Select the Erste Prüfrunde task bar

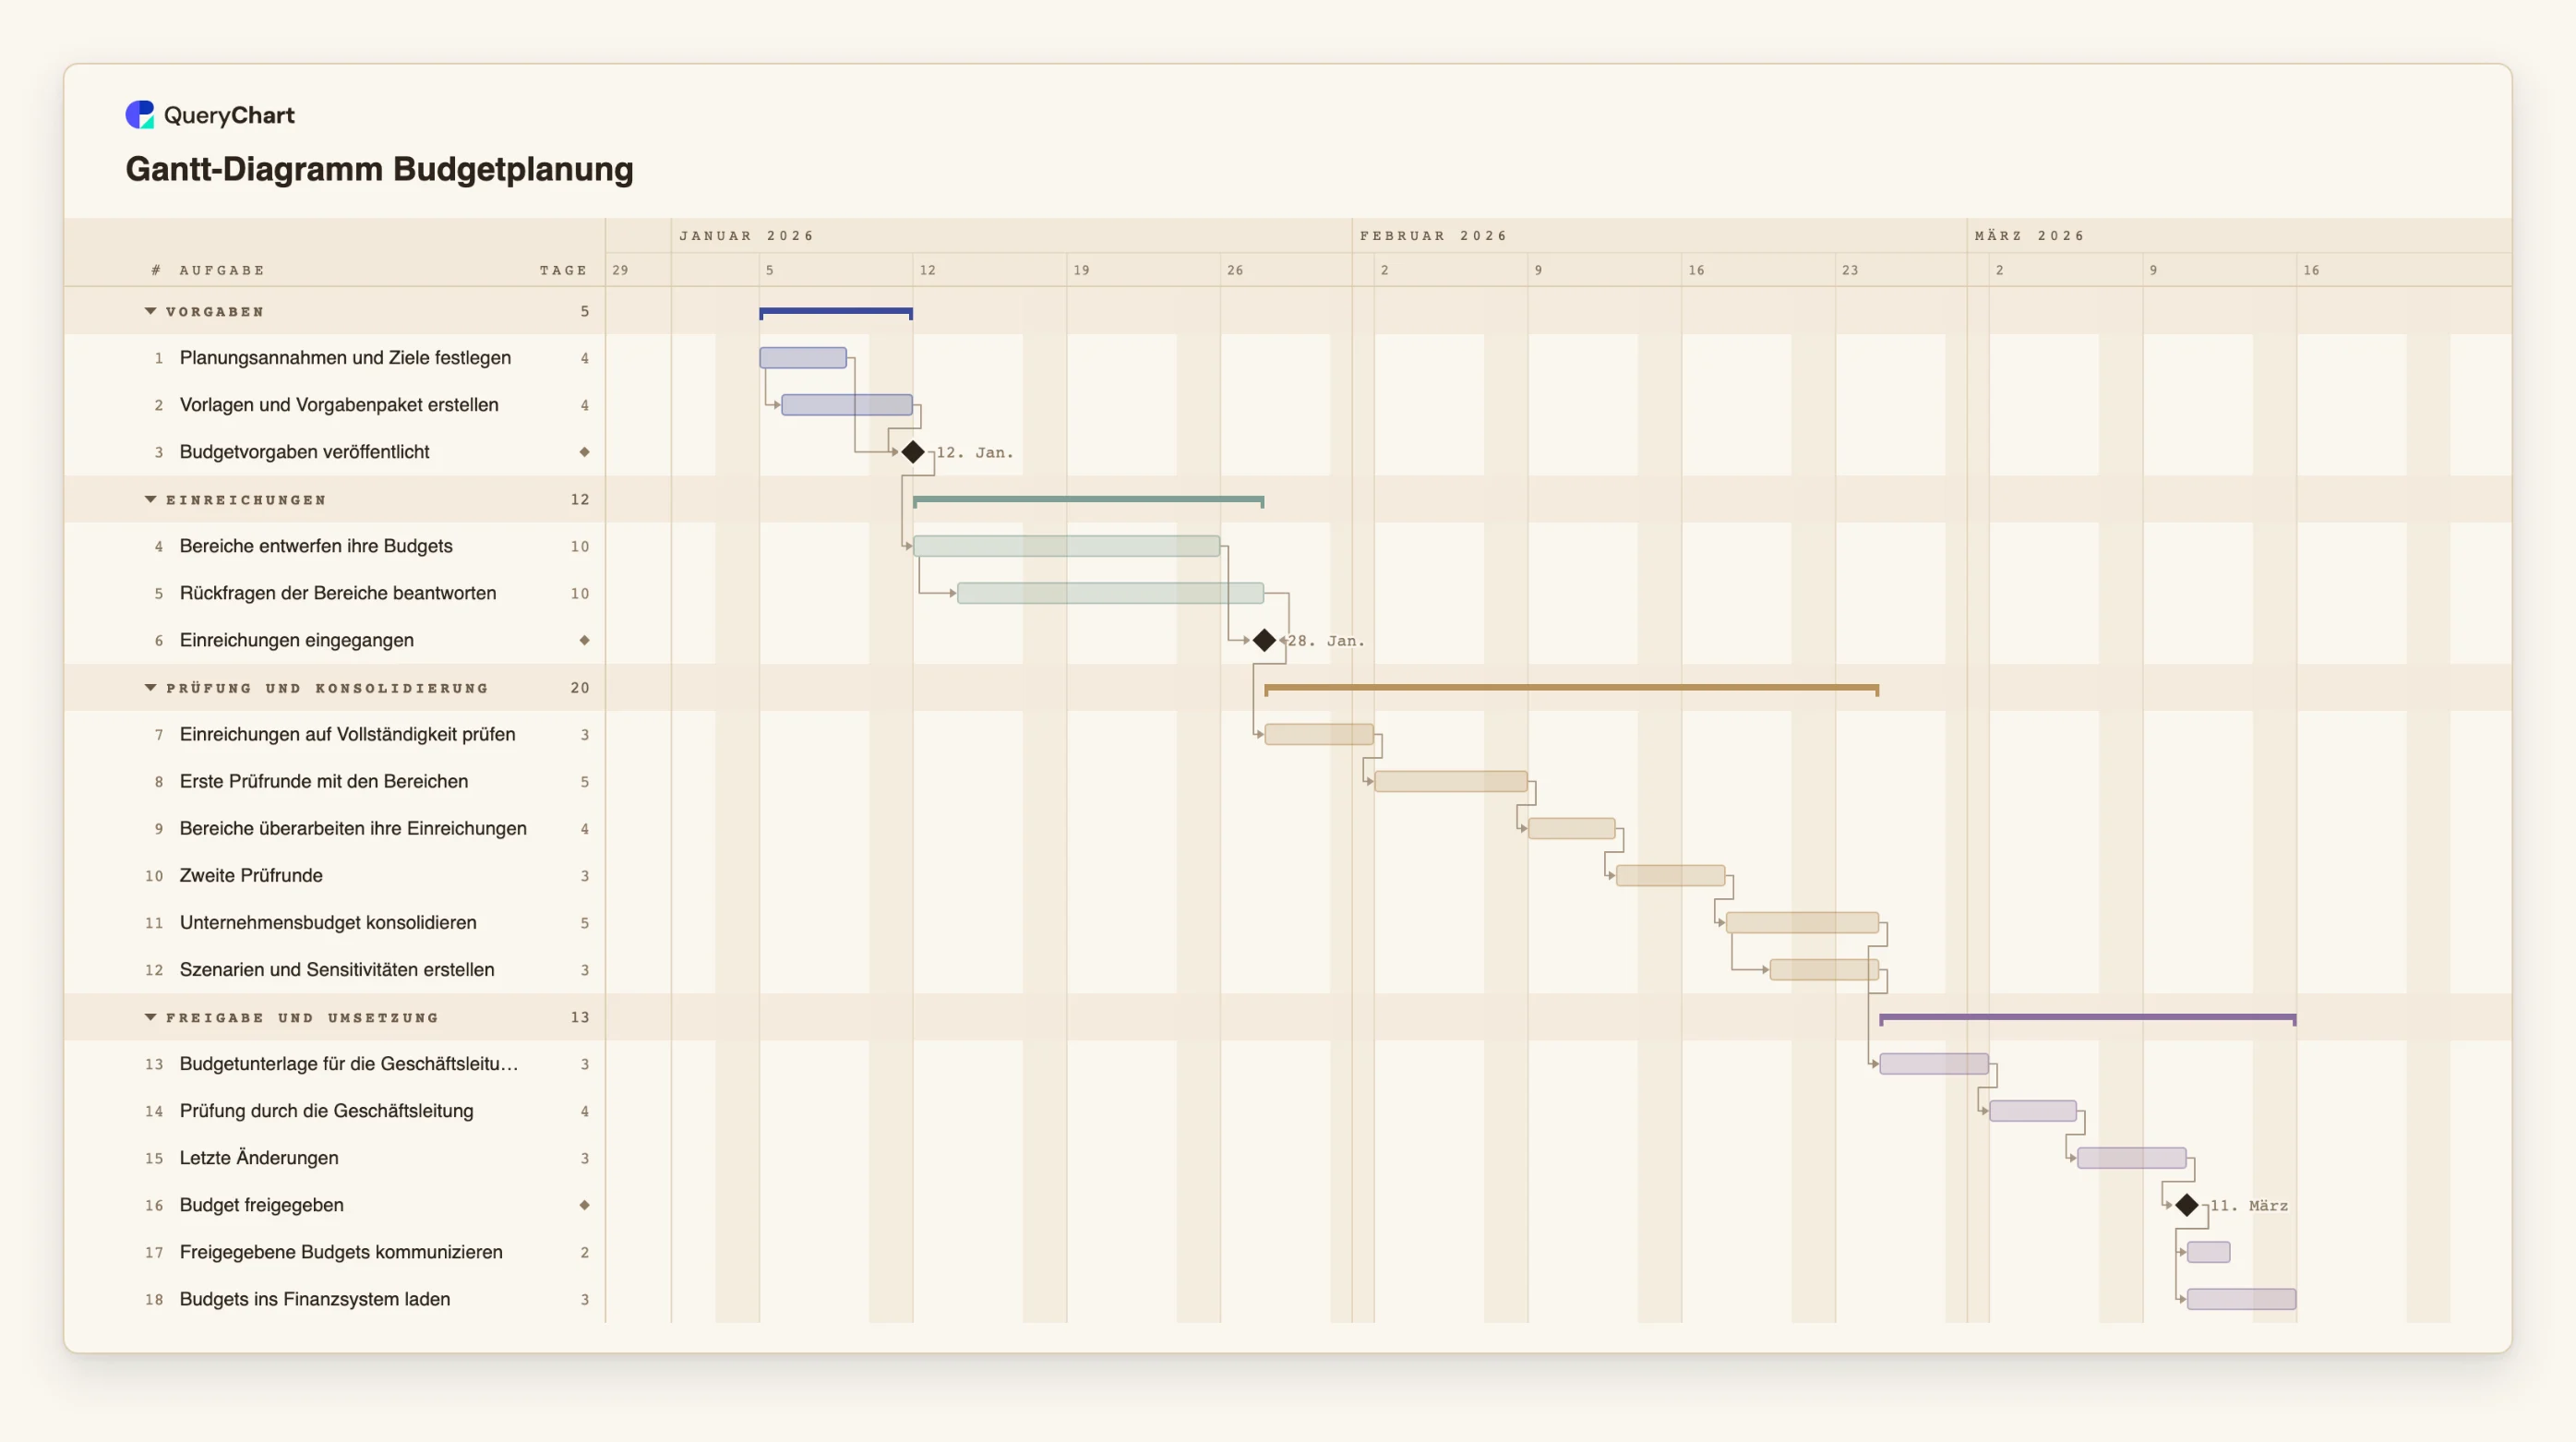coord(1451,781)
